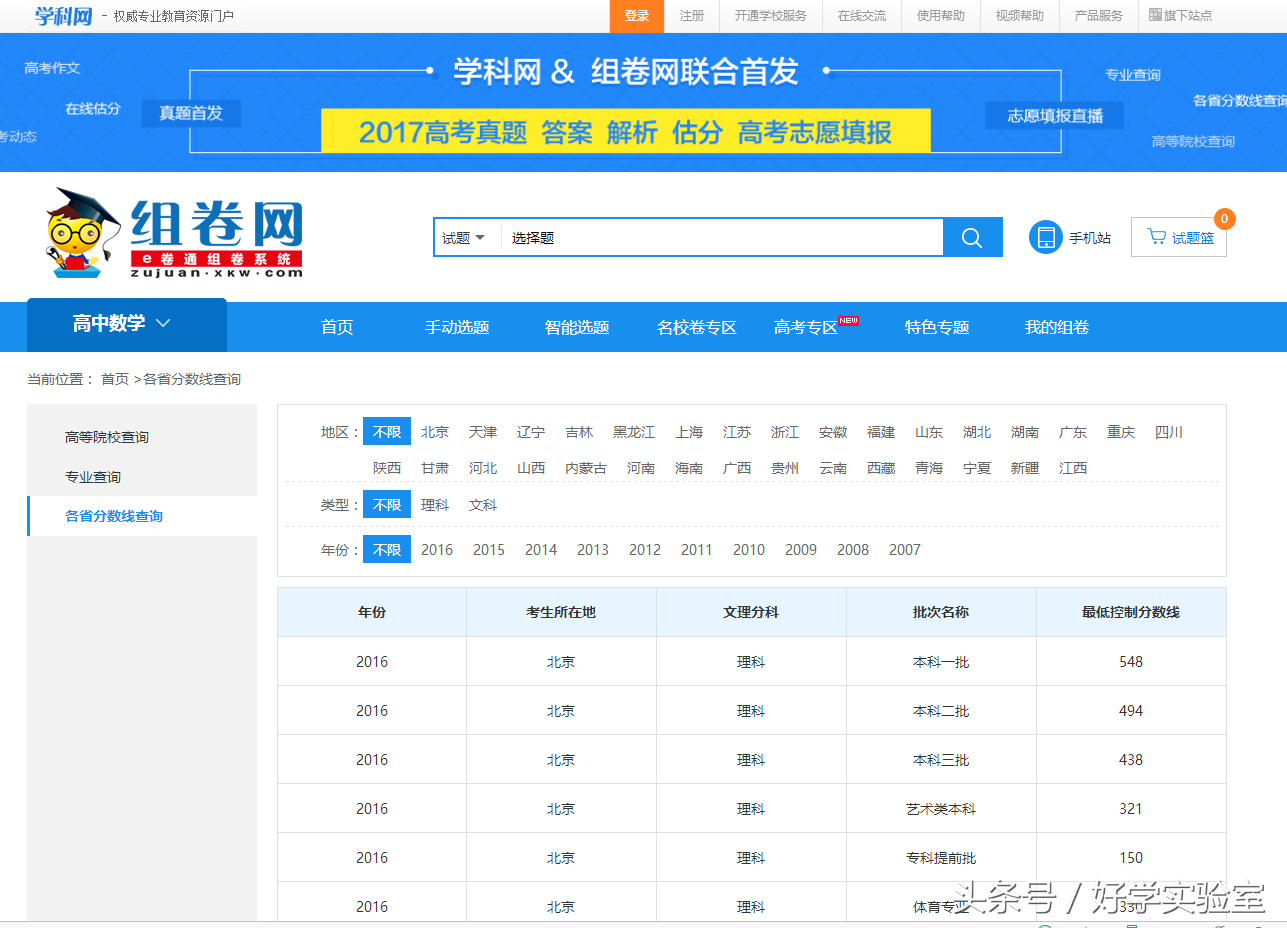Open the 在线交流 menu item
This screenshot has width=1287, height=928.
click(x=862, y=16)
